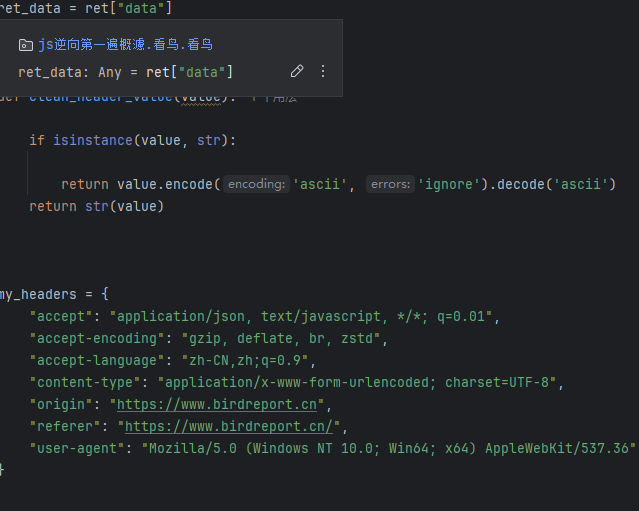Screen dimensions: 639x511
Task: Click the "user-agent" key string
Action: coord(78,448)
